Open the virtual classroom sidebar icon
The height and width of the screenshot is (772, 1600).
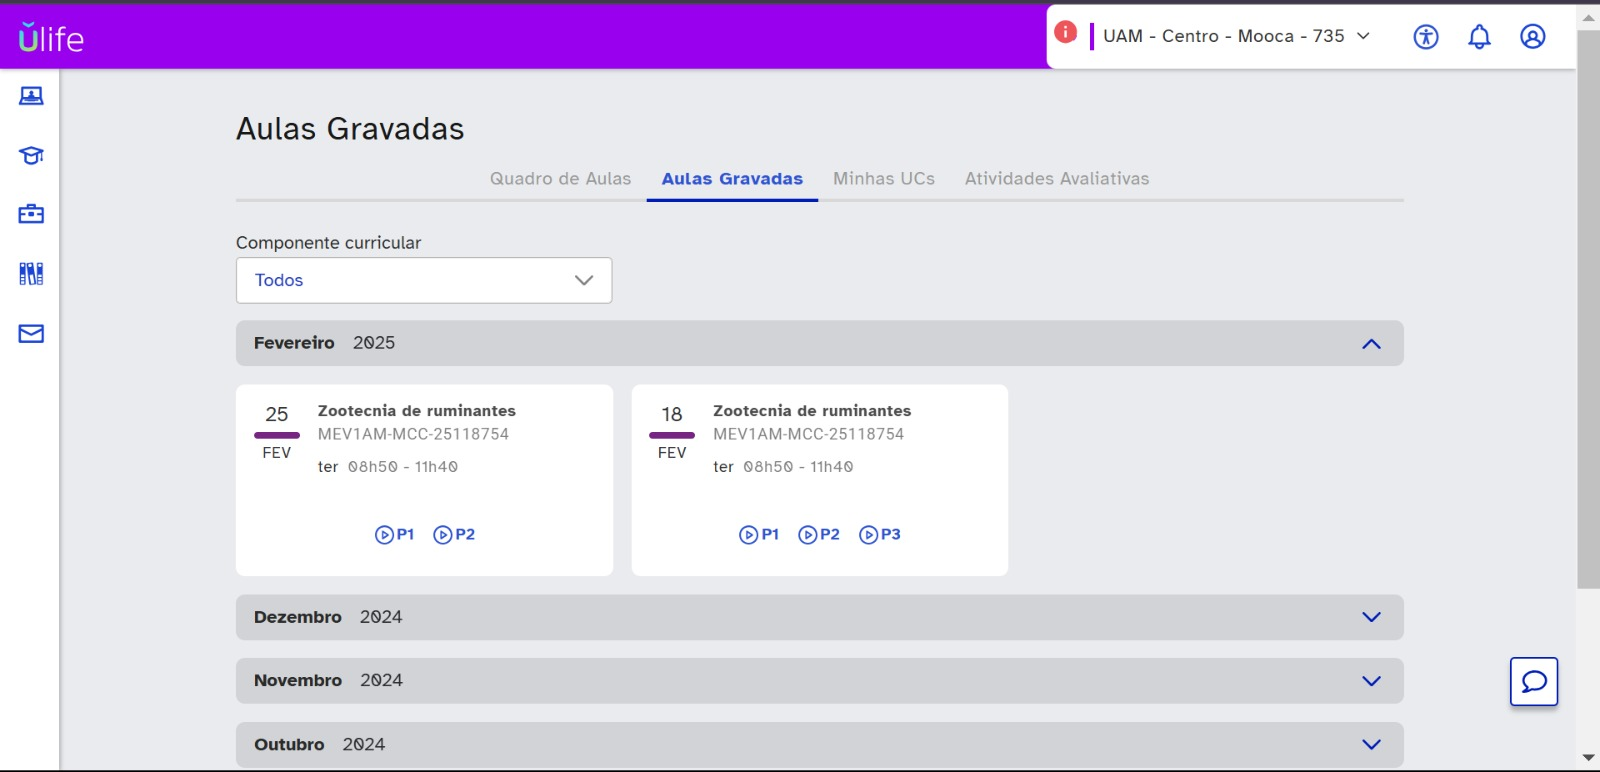[x=31, y=96]
